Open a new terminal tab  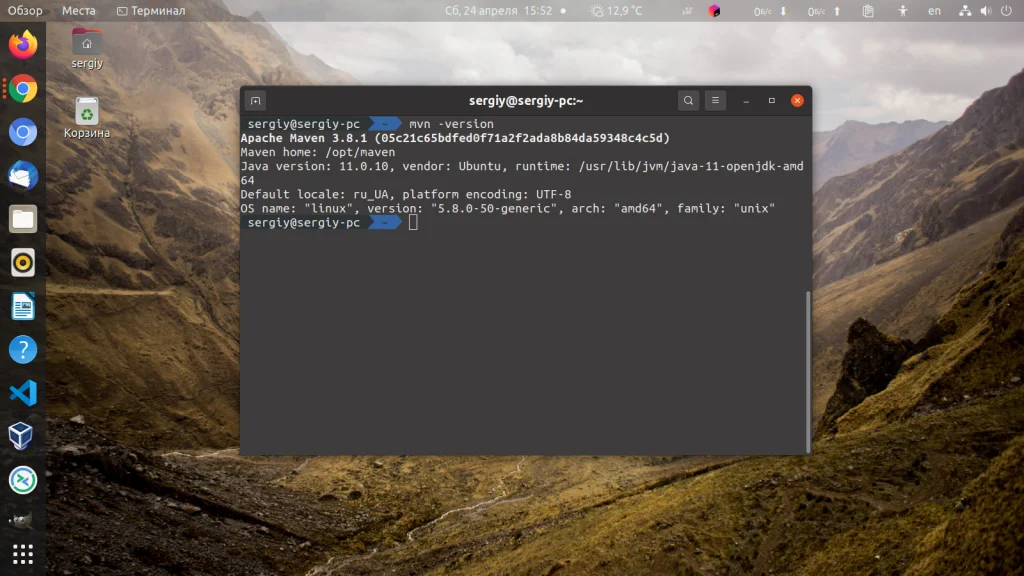pyautogui.click(x=255, y=100)
